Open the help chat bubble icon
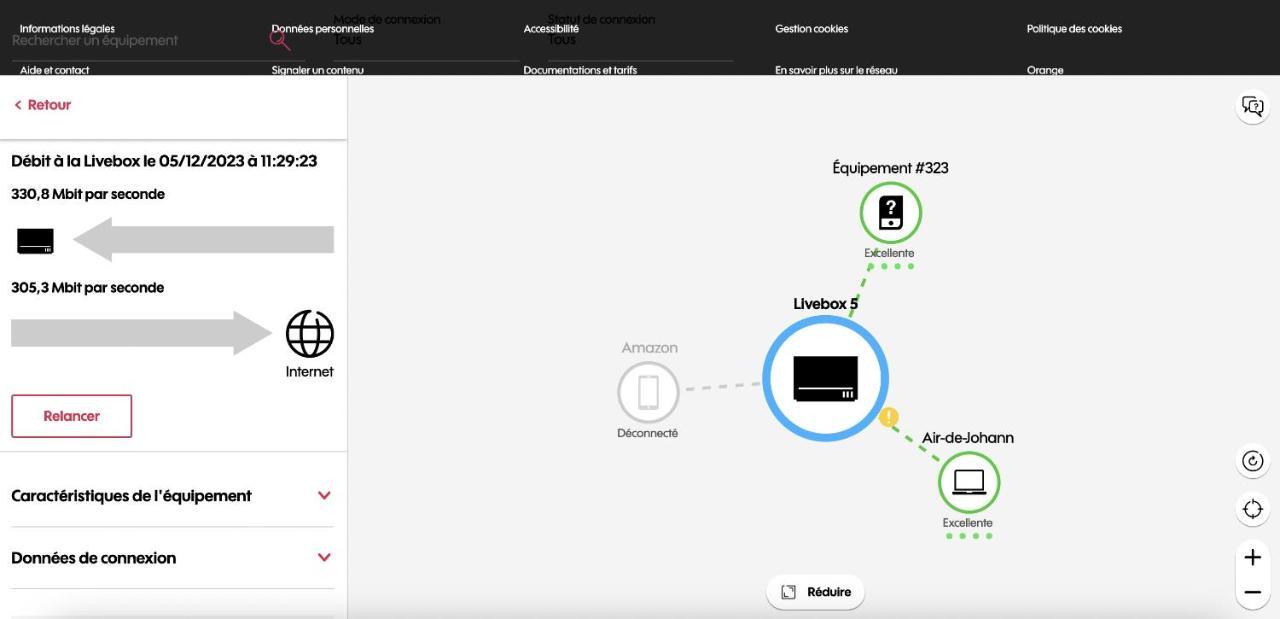Viewport: 1280px width, 619px height. click(1252, 106)
